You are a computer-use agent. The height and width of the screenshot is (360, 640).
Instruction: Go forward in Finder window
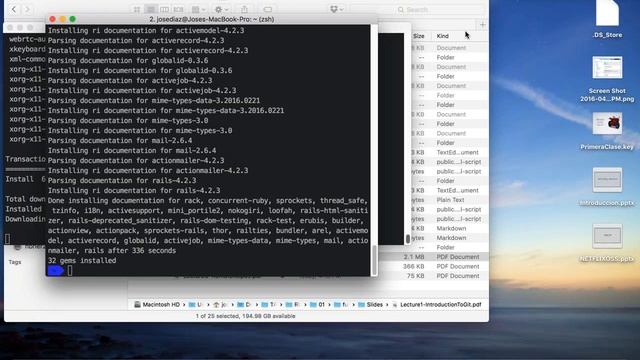27,9
